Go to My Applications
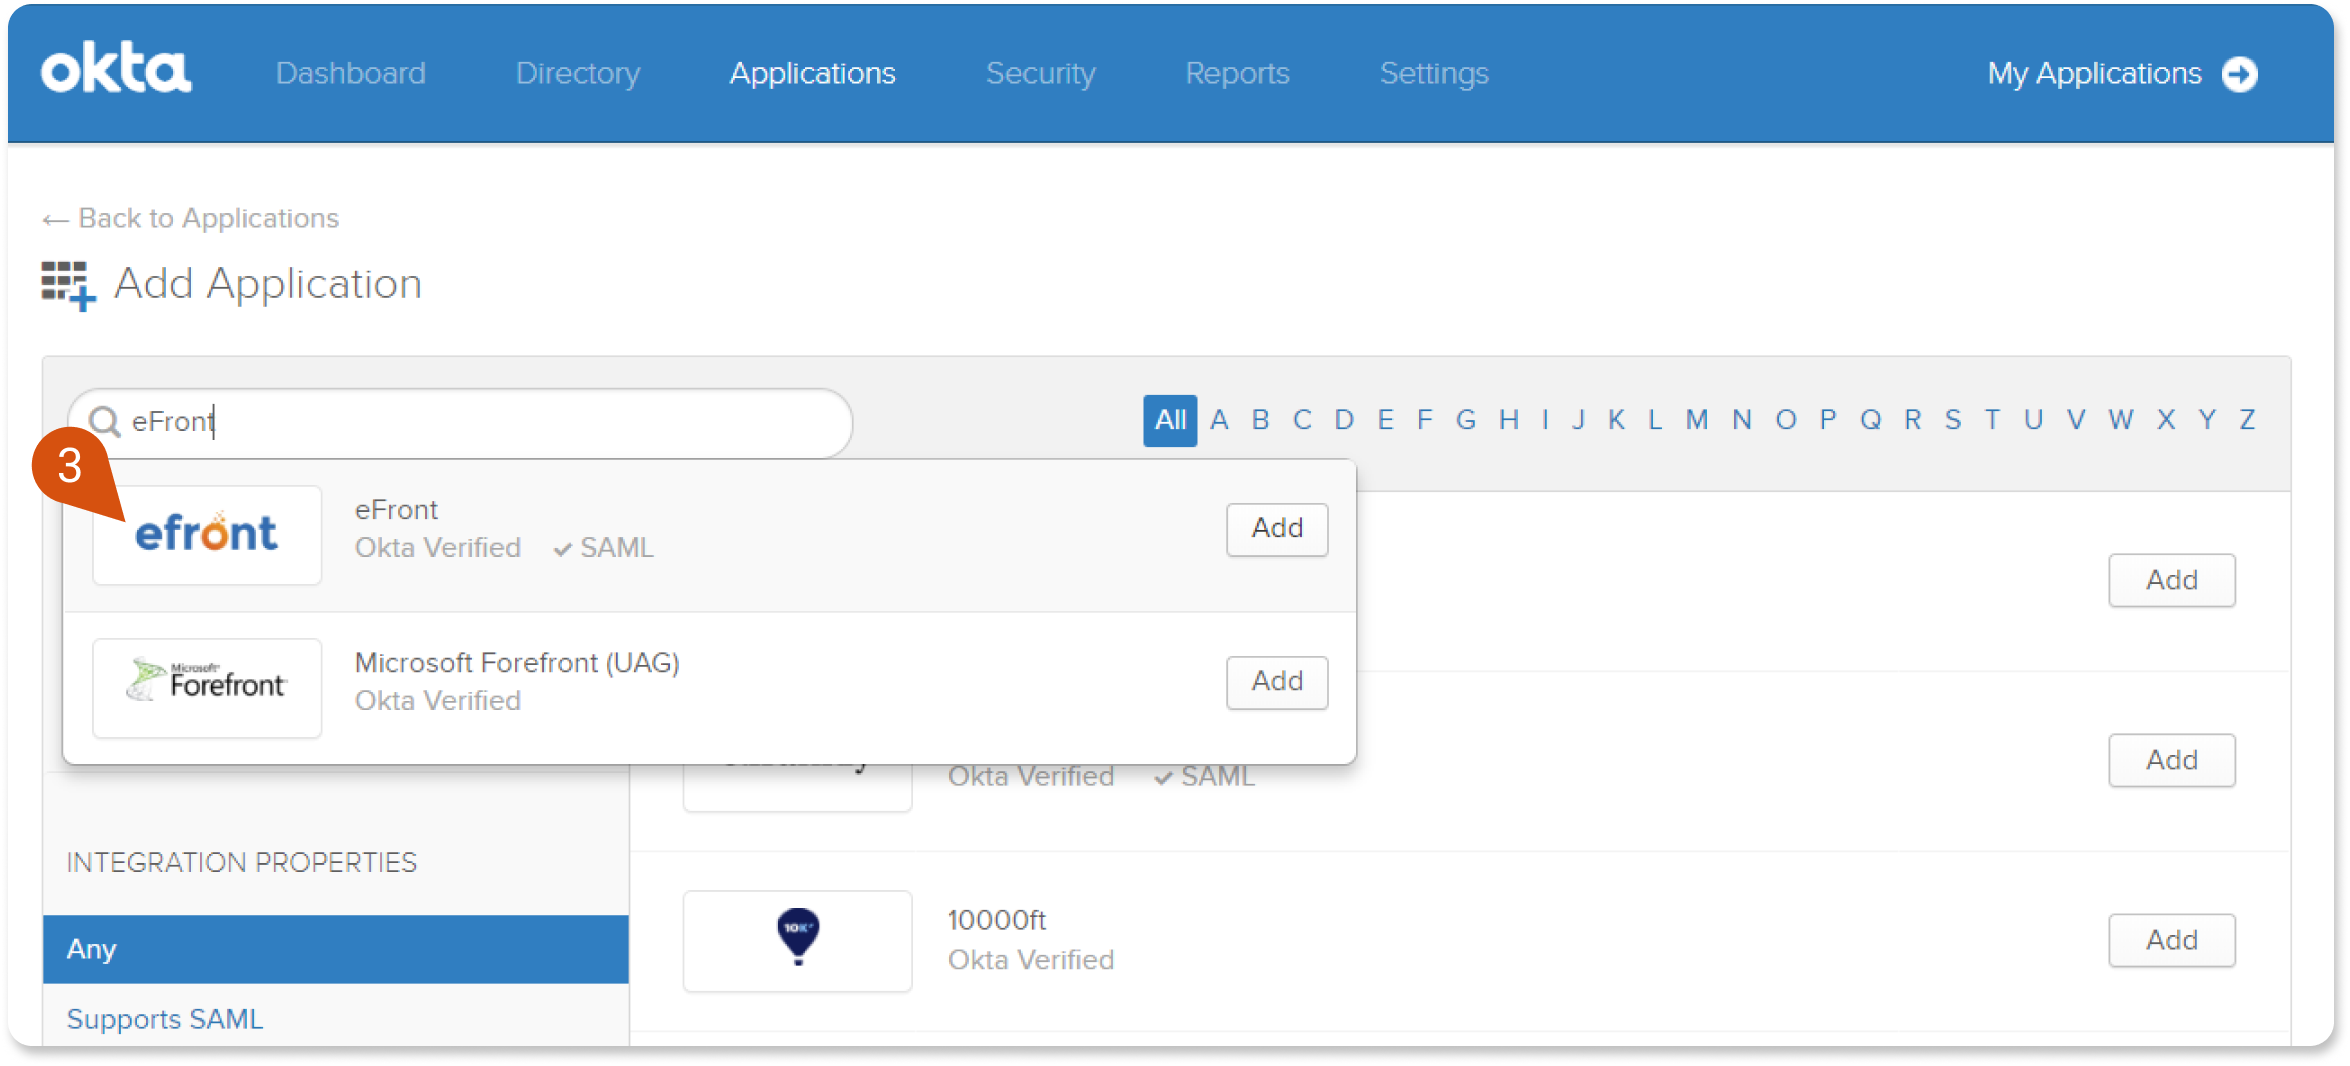The image size is (2350, 1066). [x=2094, y=73]
